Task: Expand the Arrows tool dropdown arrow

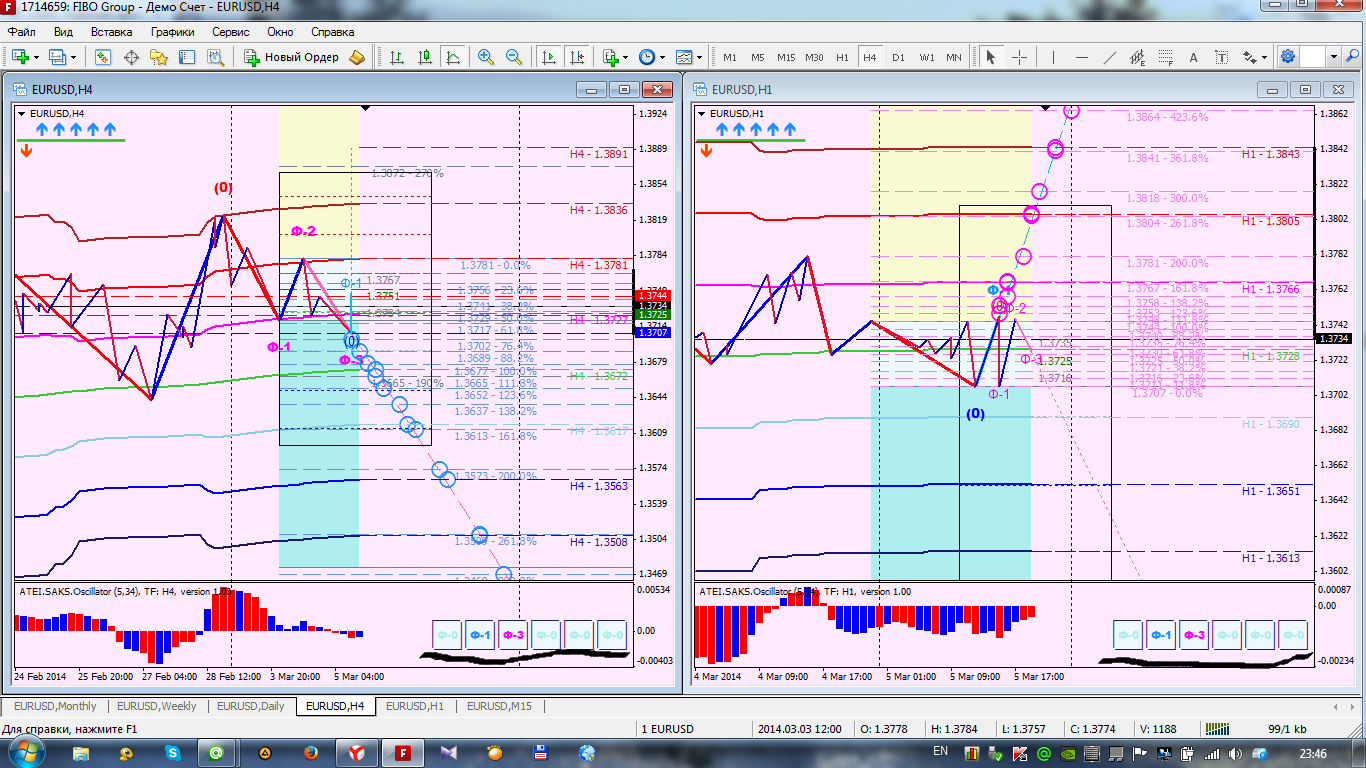Action: 1265,57
